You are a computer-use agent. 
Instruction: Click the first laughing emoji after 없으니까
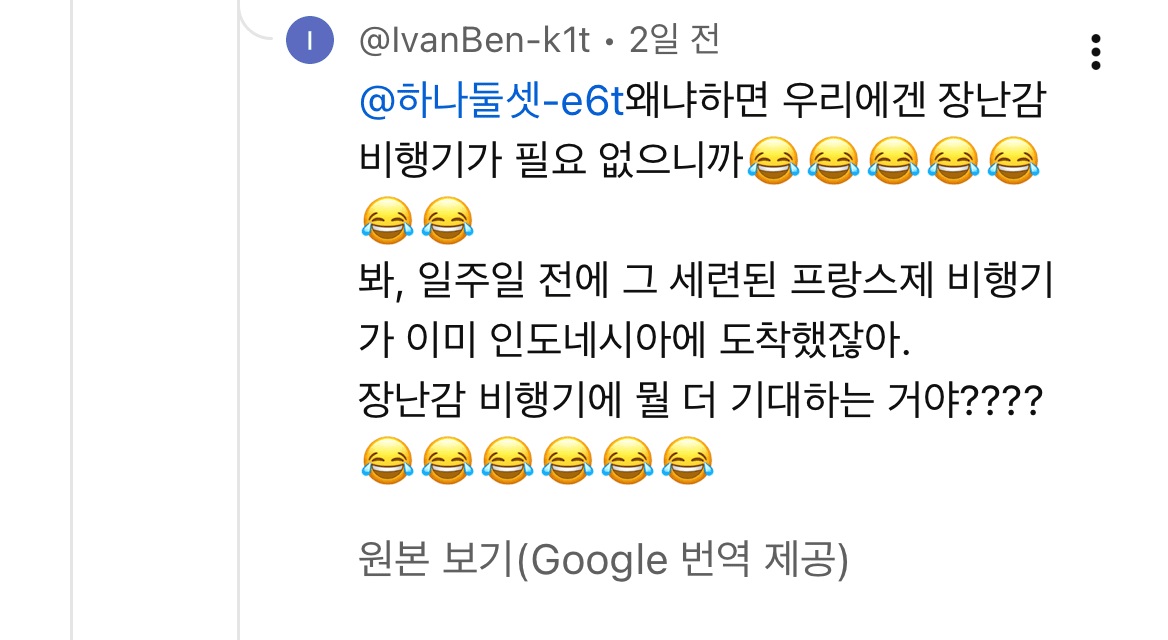click(x=773, y=161)
